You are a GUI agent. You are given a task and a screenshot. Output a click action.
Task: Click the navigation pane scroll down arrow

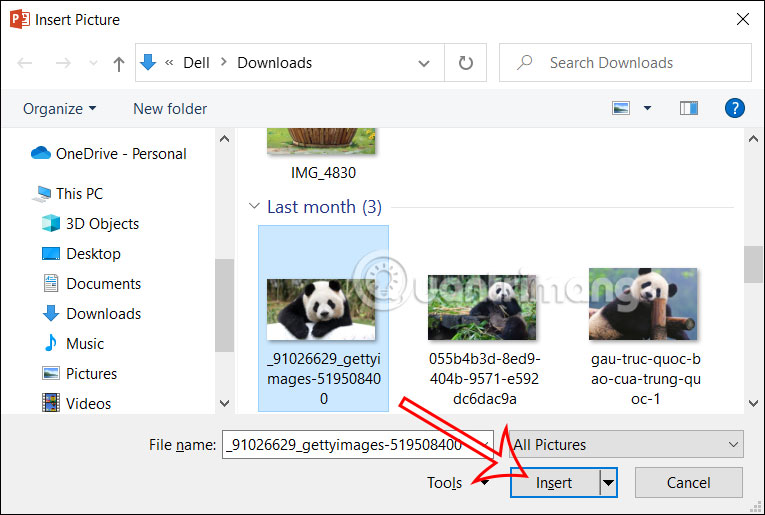[224, 403]
